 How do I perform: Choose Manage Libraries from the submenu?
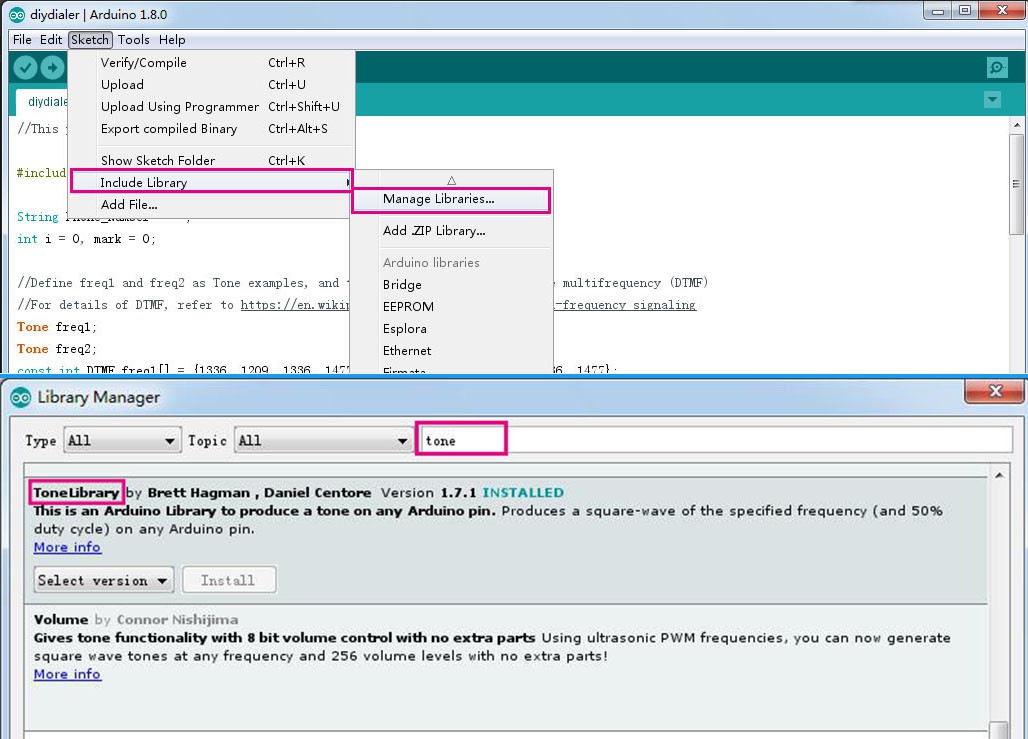tap(439, 199)
